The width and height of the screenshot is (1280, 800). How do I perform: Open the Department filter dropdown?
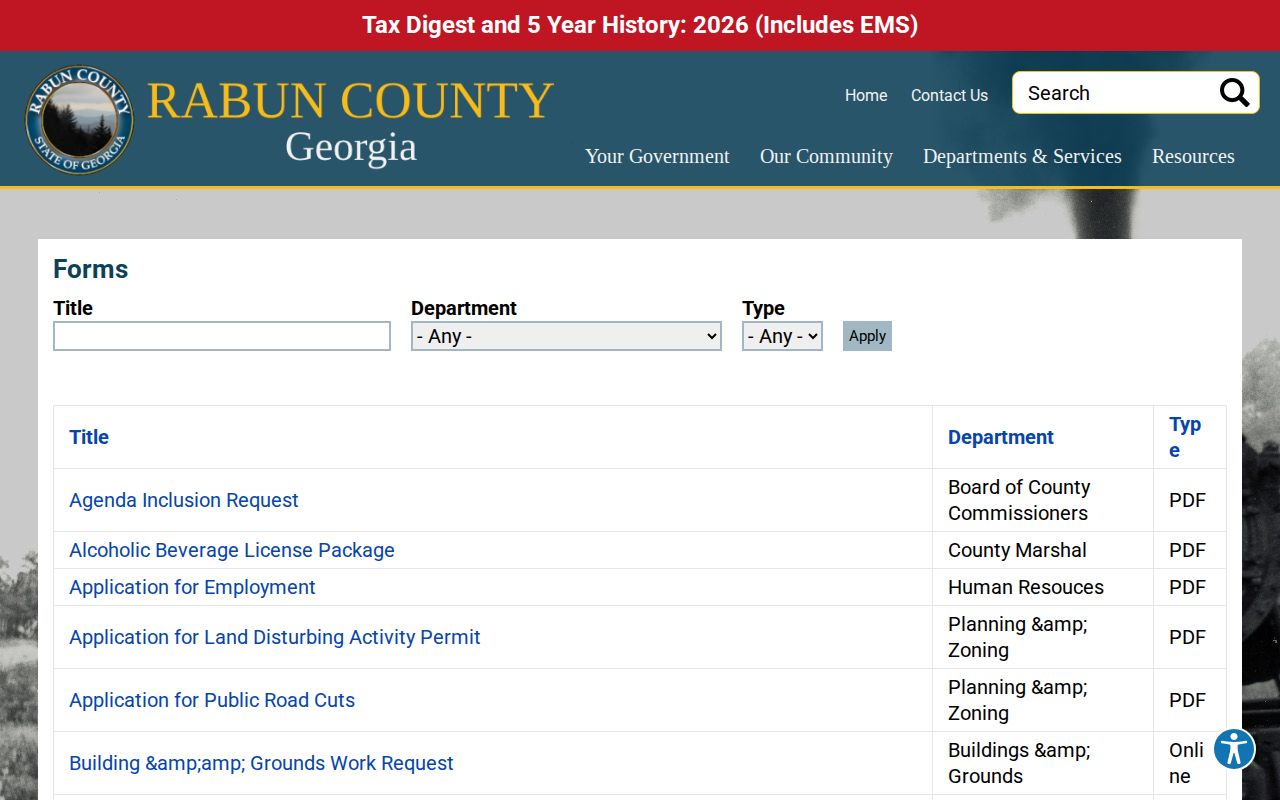click(566, 336)
